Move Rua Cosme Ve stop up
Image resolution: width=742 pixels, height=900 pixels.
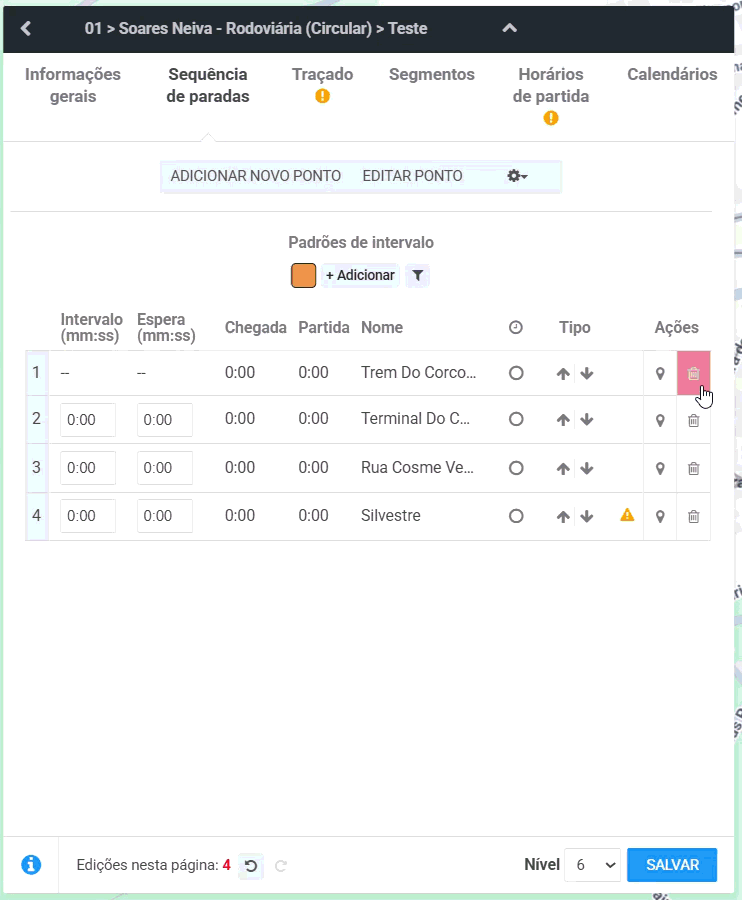(563, 468)
